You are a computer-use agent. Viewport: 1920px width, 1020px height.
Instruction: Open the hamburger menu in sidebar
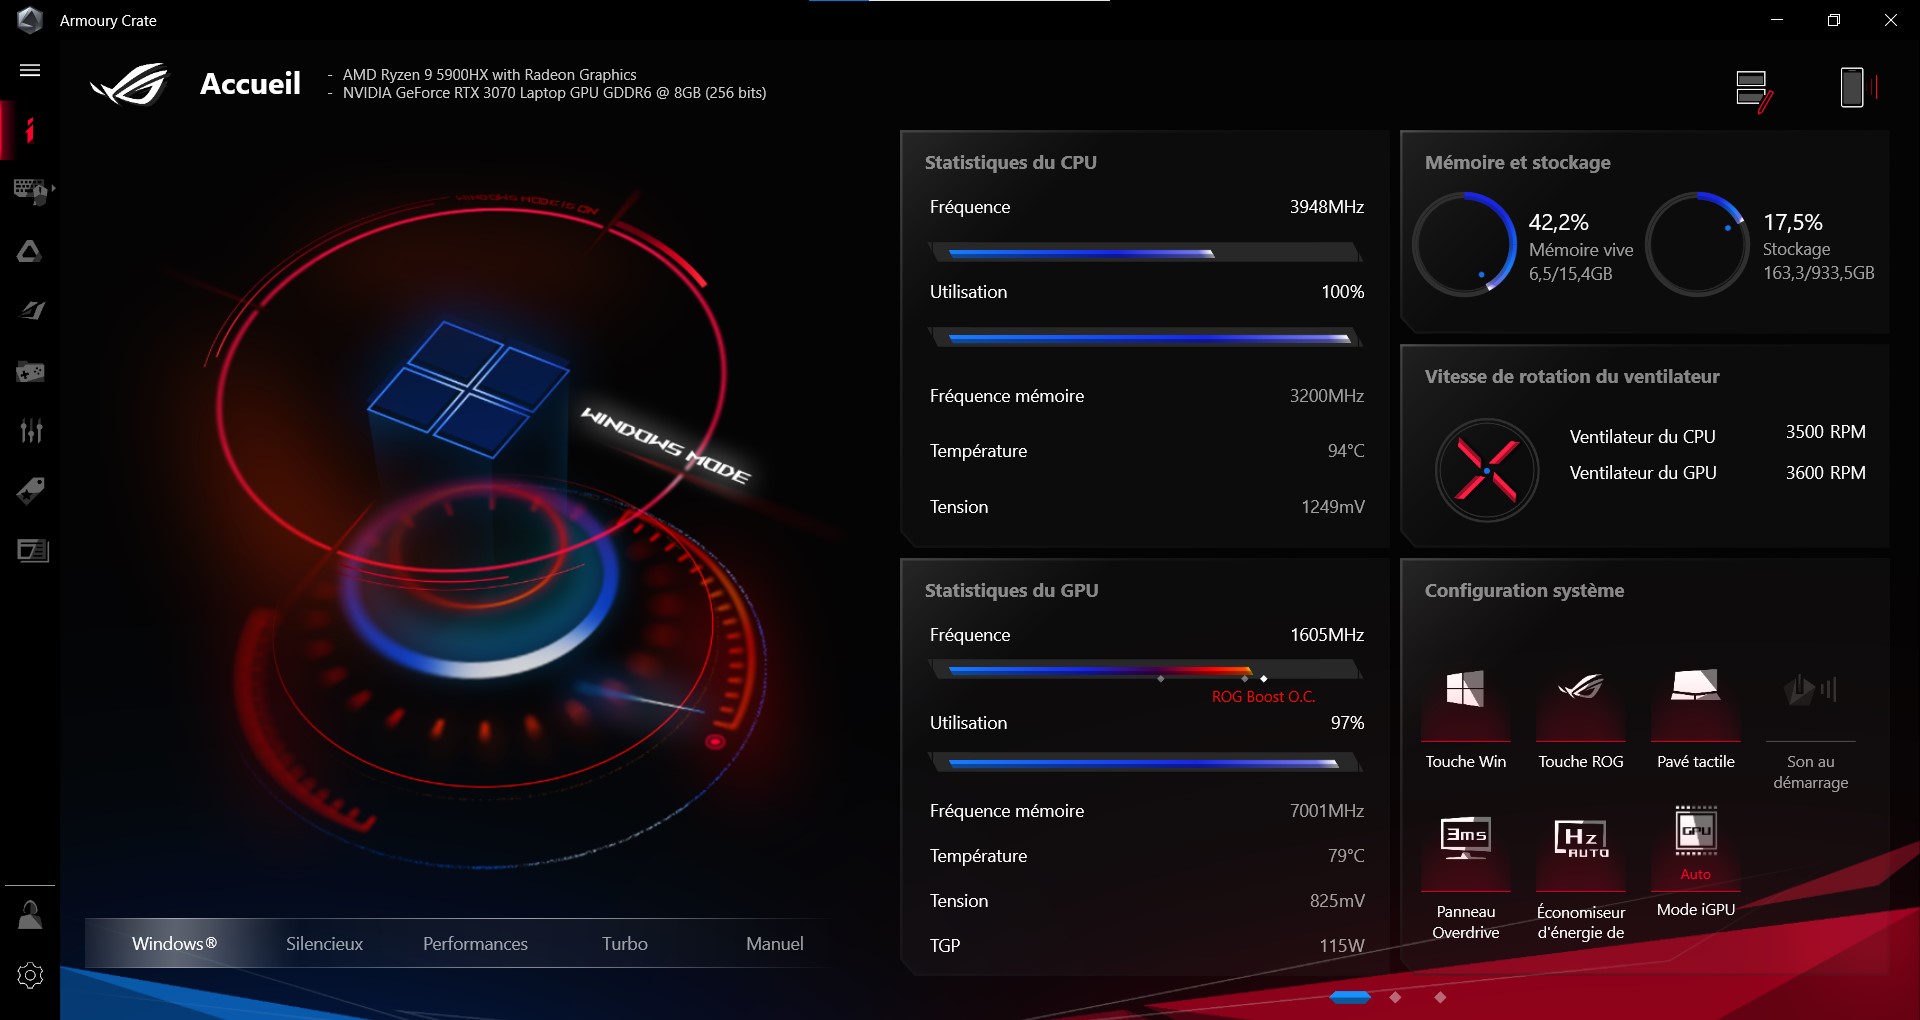(x=30, y=70)
